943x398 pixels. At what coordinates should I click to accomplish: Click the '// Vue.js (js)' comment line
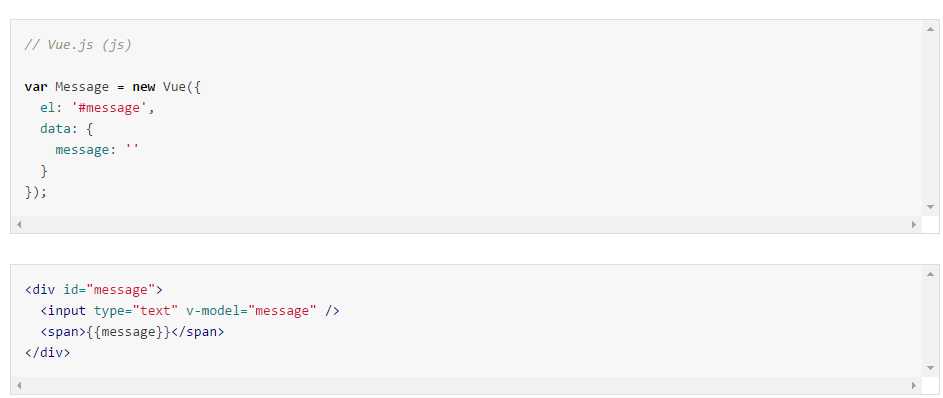(78, 45)
